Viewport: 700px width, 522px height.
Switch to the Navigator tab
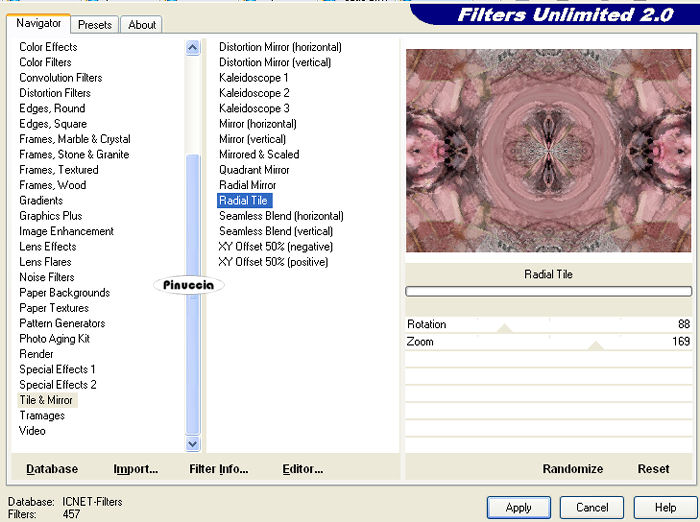(x=38, y=23)
